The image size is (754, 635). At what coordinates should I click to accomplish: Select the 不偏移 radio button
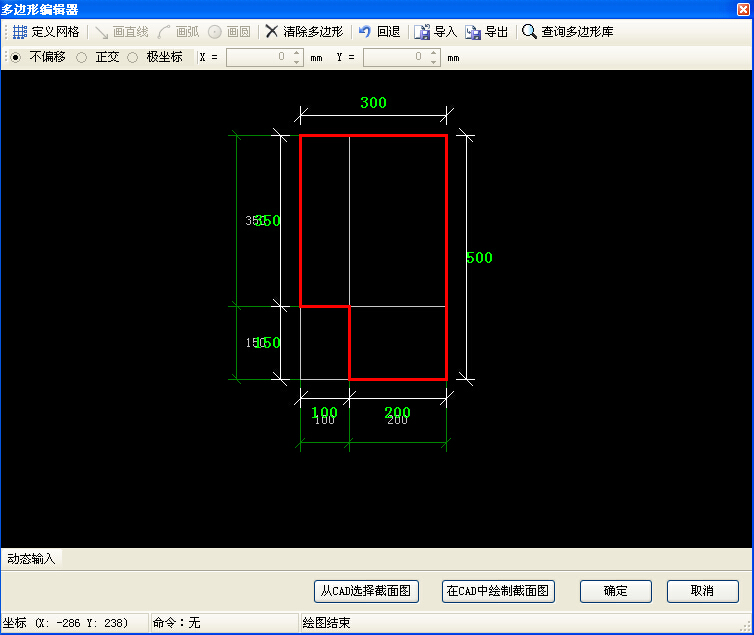pyautogui.click(x=16, y=58)
